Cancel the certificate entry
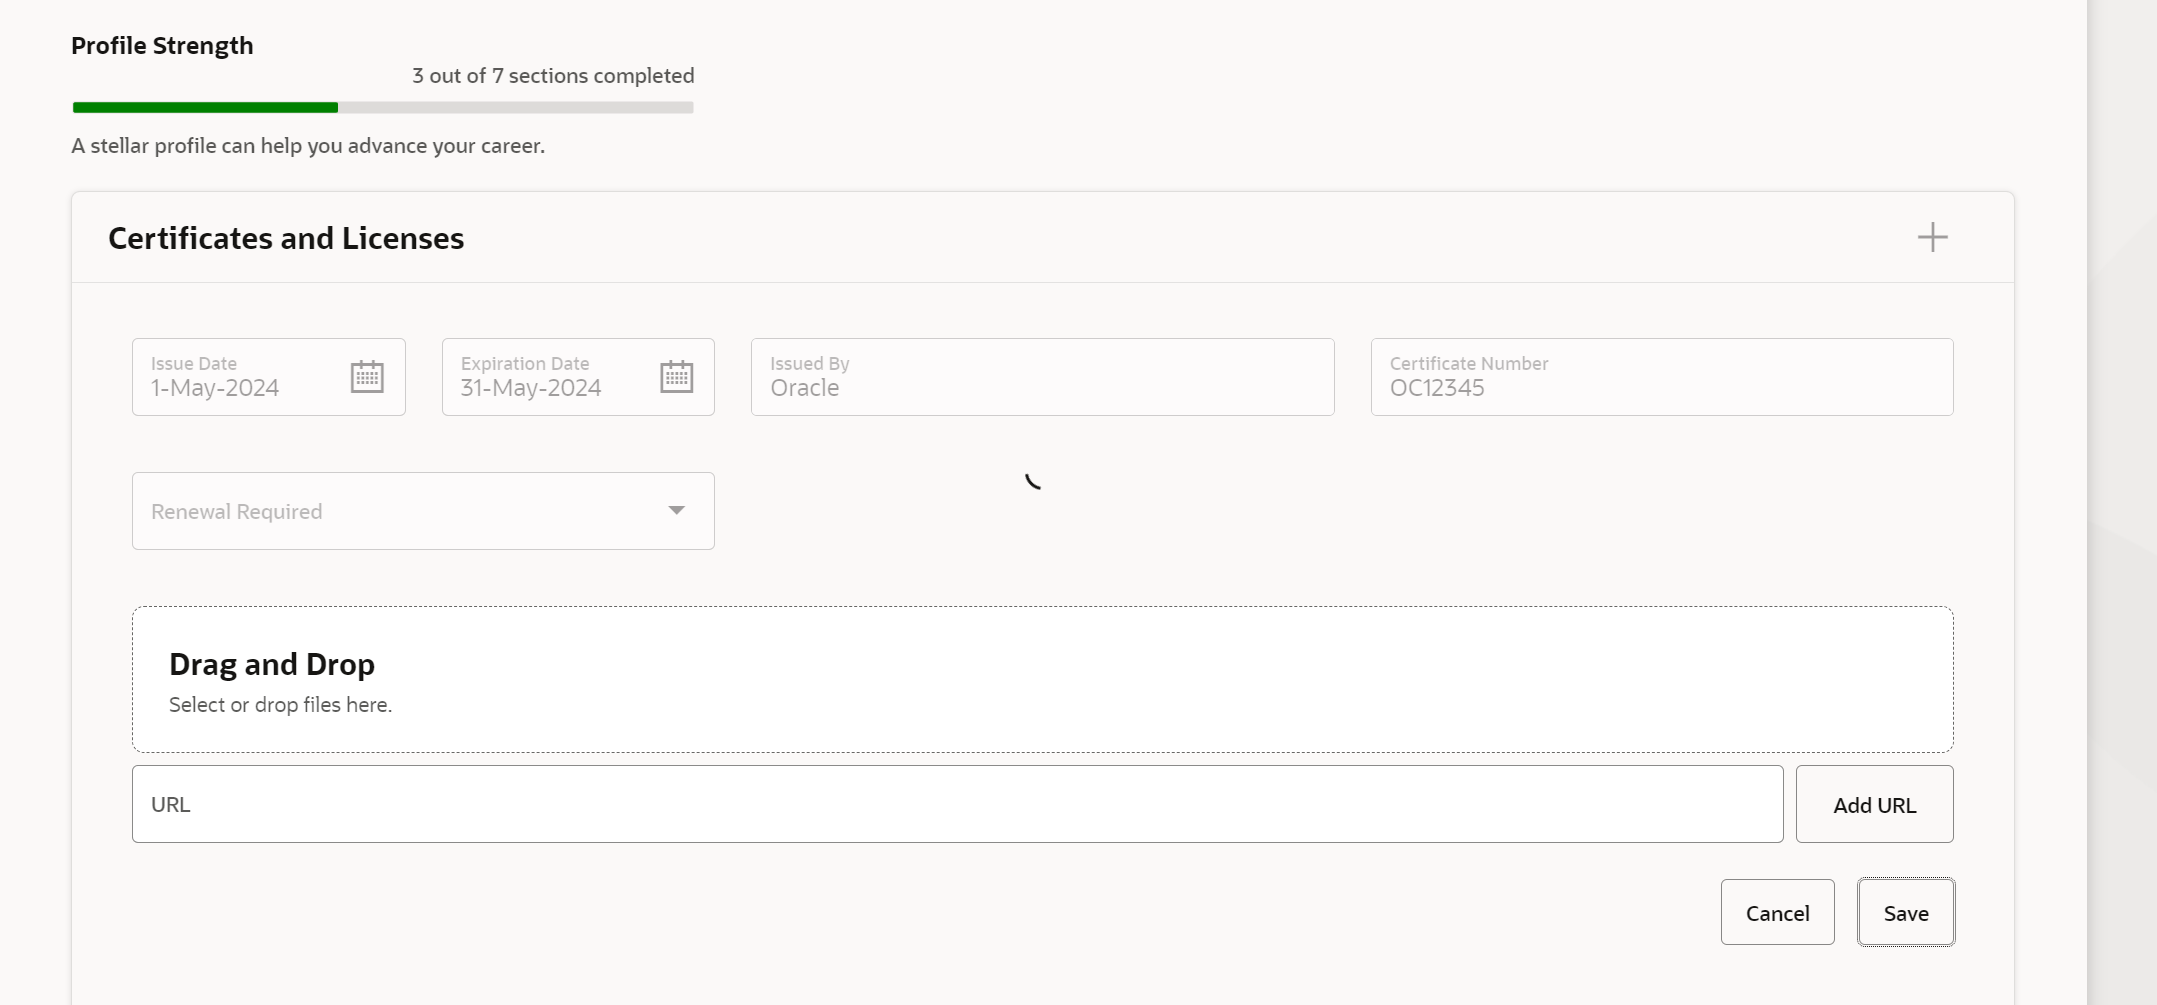Image resolution: width=2157 pixels, height=1005 pixels. click(x=1777, y=912)
